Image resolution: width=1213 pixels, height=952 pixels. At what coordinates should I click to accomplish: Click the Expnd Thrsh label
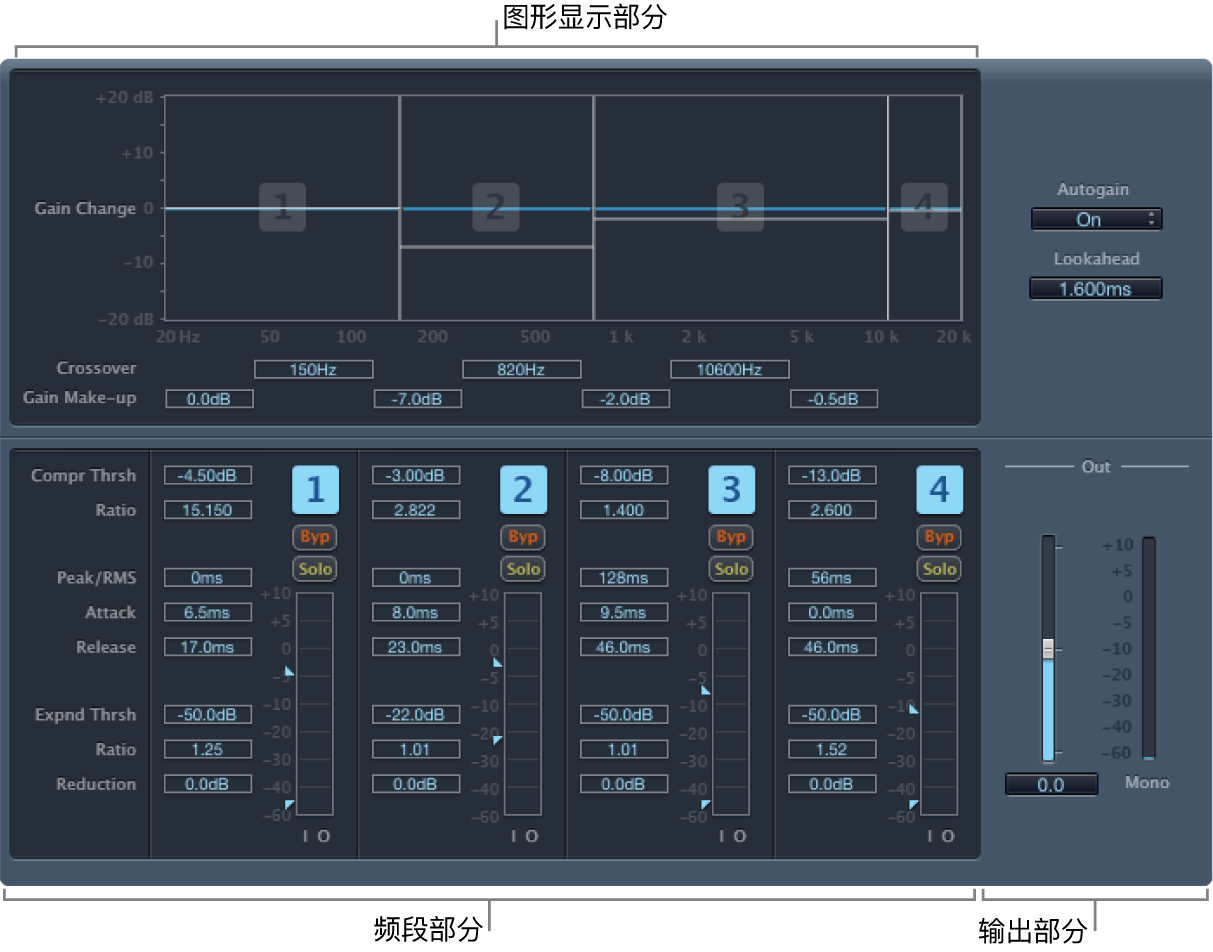click(85, 715)
